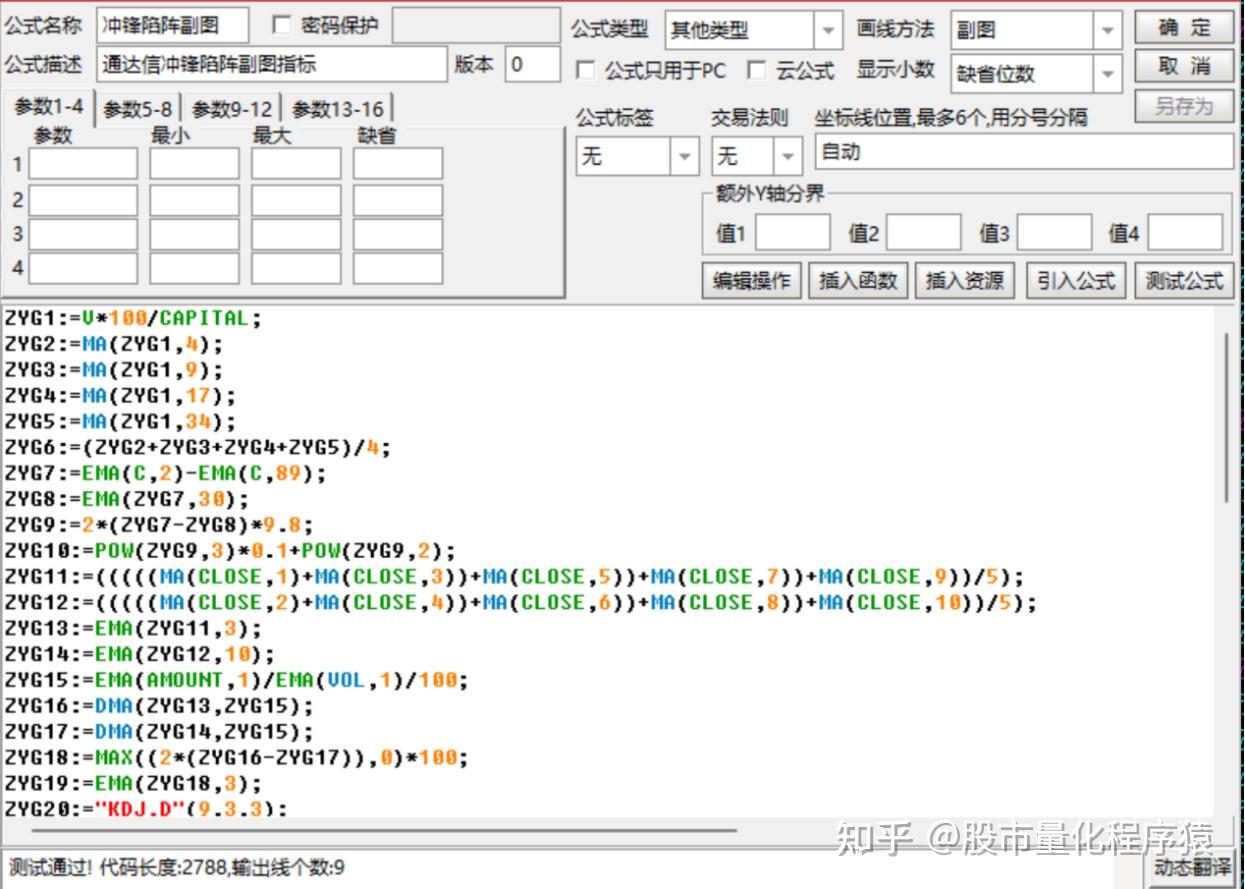The height and width of the screenshot is (889, 1245).
Task: Click the 版本 number field
Action: pyautogui.click(x=532, y=64)
